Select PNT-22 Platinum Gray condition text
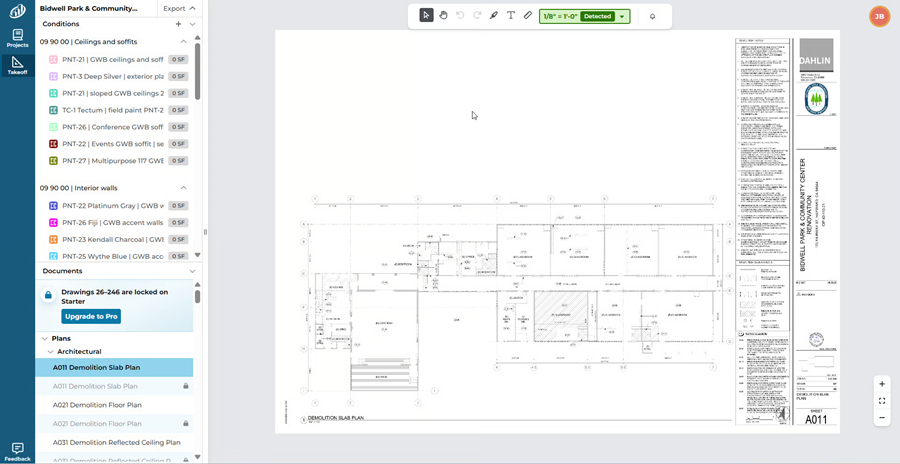The height and width of the screenshot is (464, 900). point(113,206)
